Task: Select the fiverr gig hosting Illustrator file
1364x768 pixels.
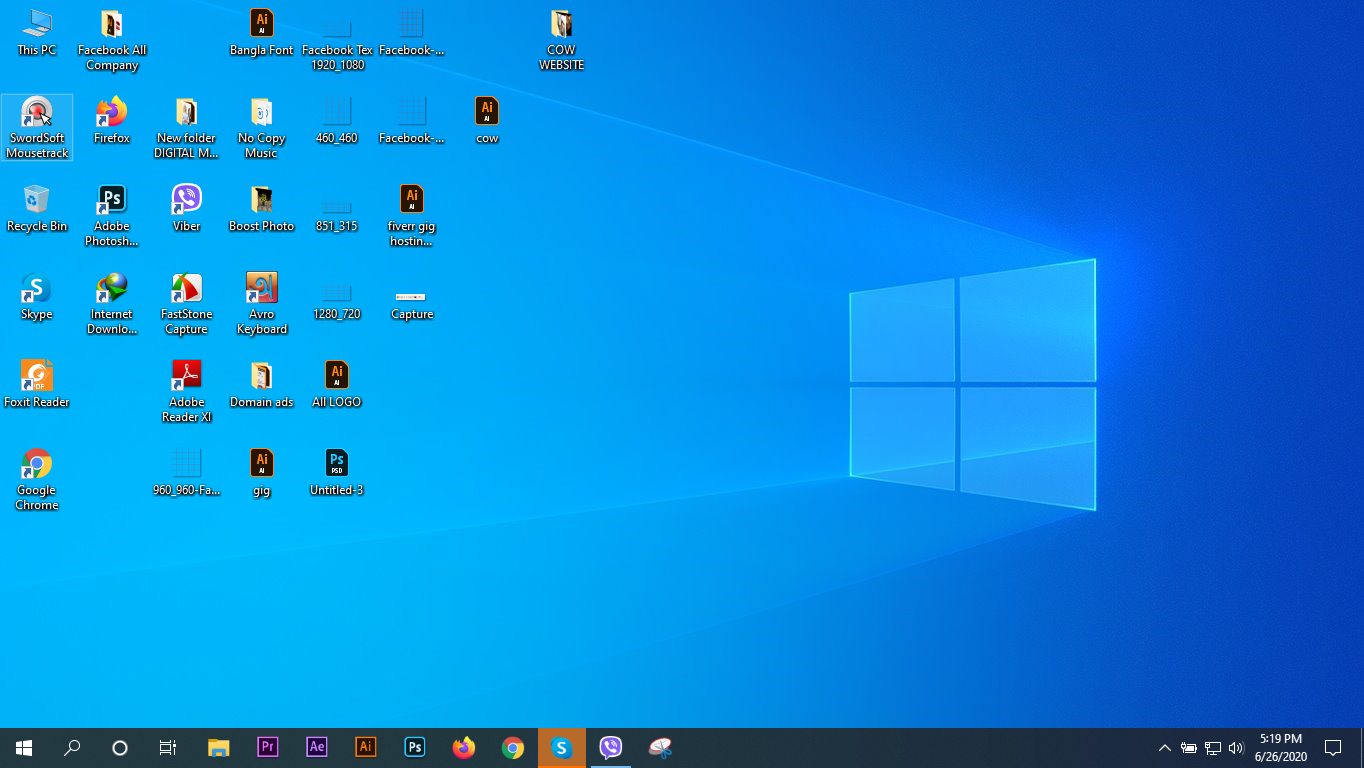Action: pos(412,216)
